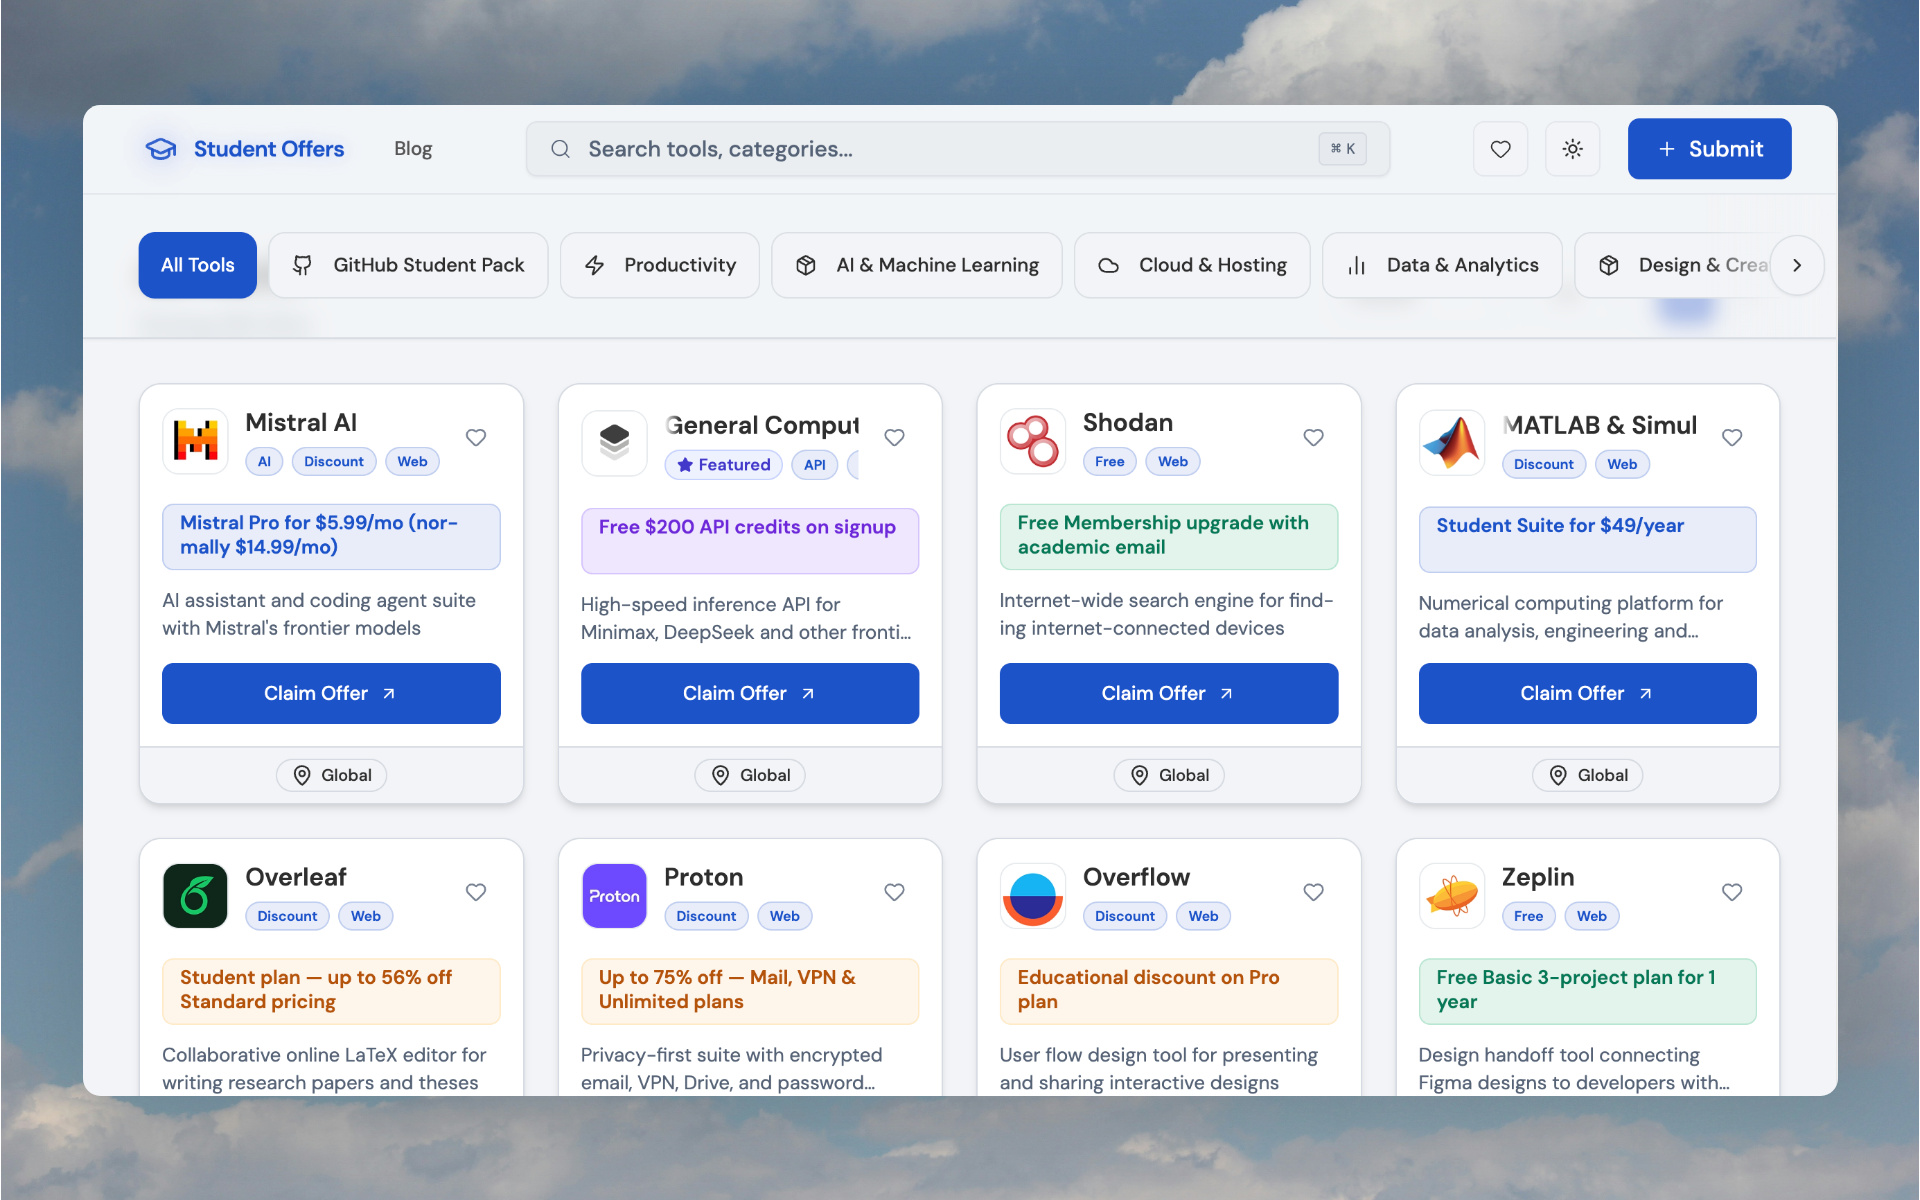Viewport: 1920px width, 1200px height.
Task: Click the API tag on General Compute card
Action: (815, 465)
